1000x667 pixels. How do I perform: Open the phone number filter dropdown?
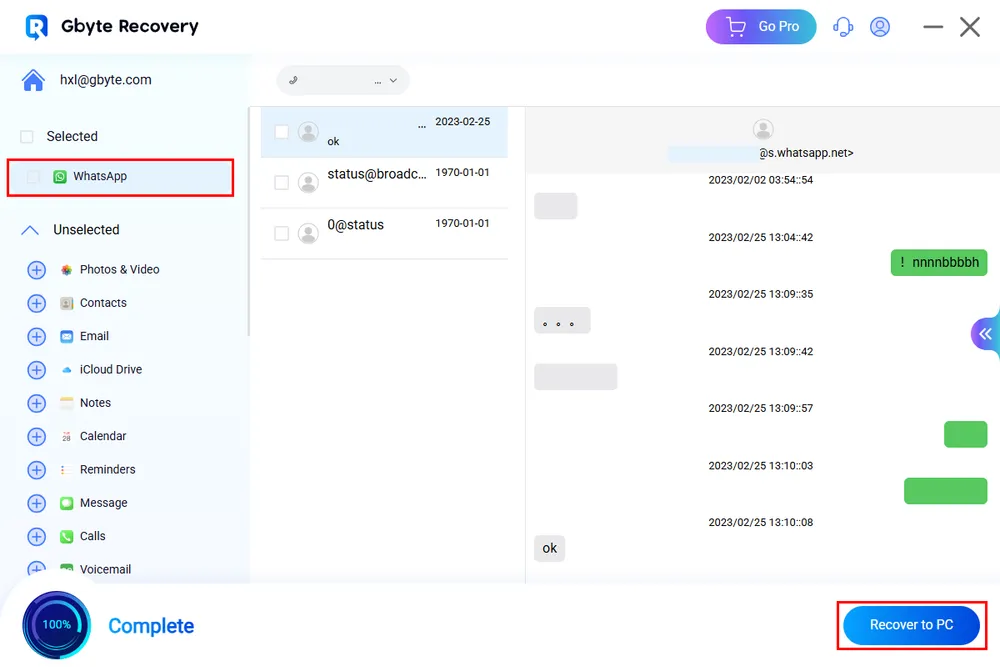click(343, 80)
